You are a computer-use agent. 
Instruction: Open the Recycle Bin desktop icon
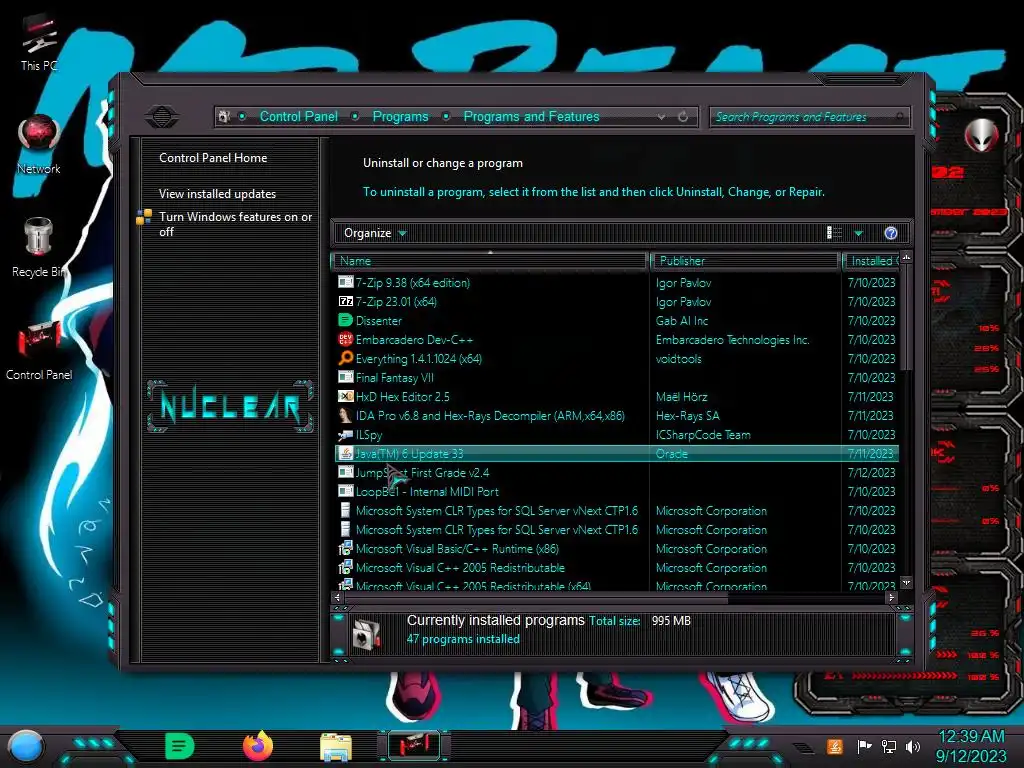[x=39, y=247]
